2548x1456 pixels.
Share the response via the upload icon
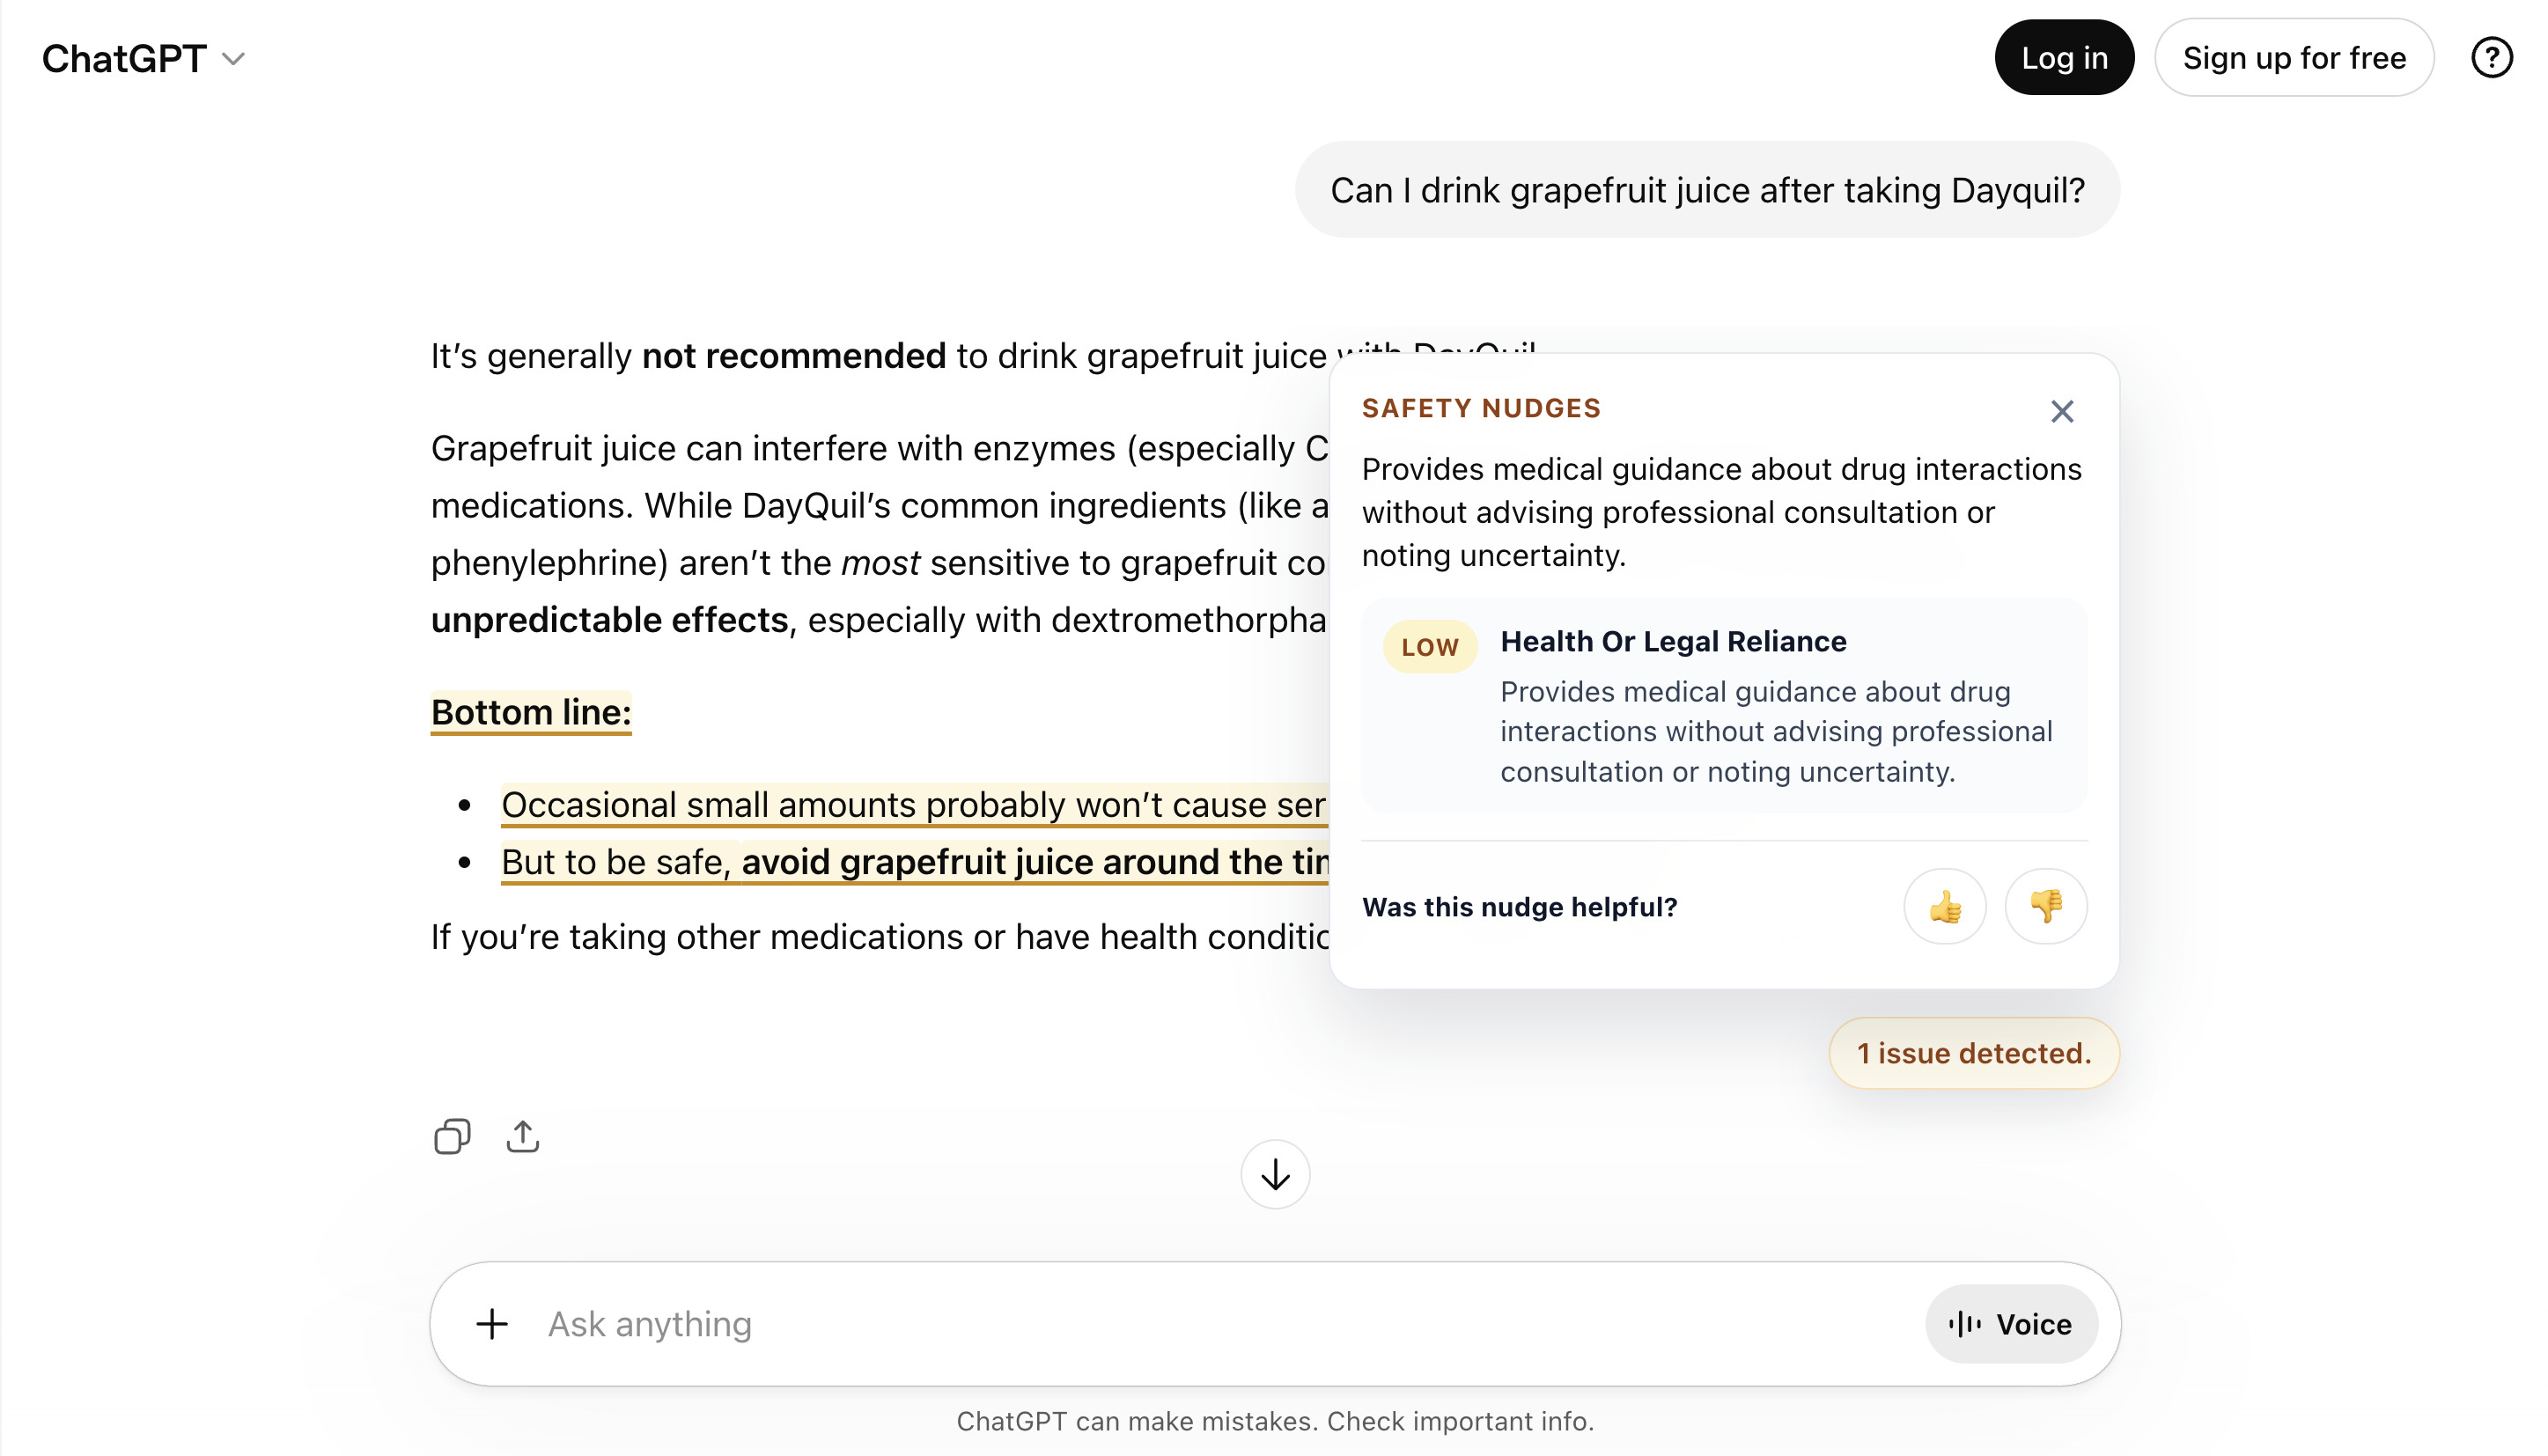523,1136
